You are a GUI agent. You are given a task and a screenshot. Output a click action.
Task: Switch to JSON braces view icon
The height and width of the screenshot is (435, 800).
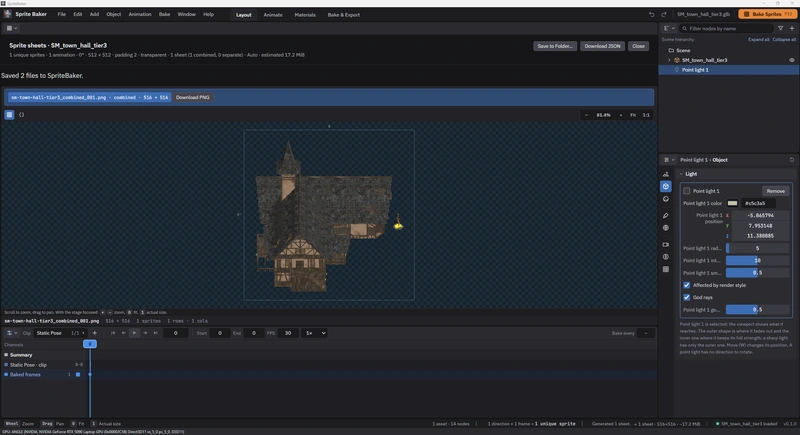(21, 115)
